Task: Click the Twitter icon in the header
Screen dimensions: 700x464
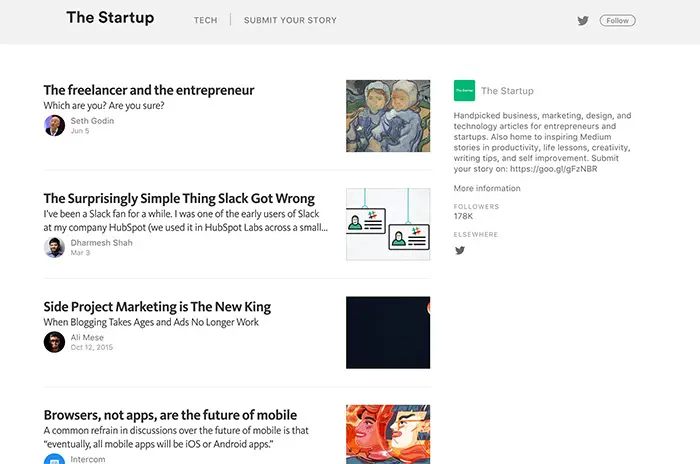Action: click(x=583, y=20)
